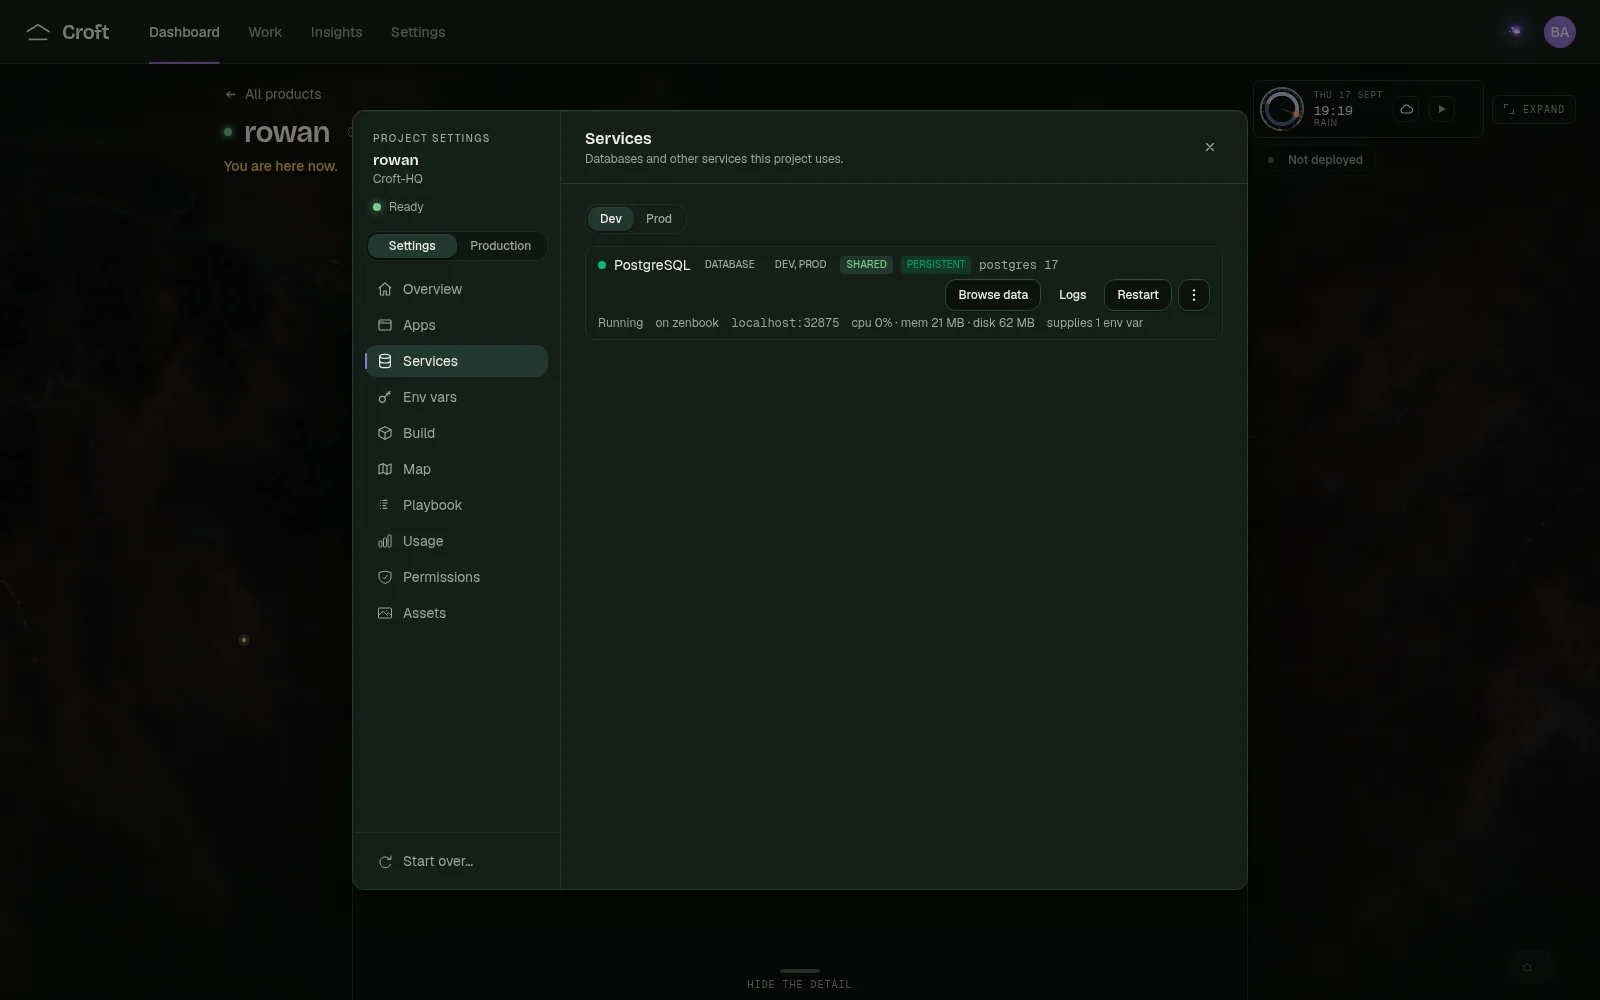The height and width of the screenshot is (1000, 1600).
Task: Open the PostgreSQL more options menu
Action: click(1193, 295)
